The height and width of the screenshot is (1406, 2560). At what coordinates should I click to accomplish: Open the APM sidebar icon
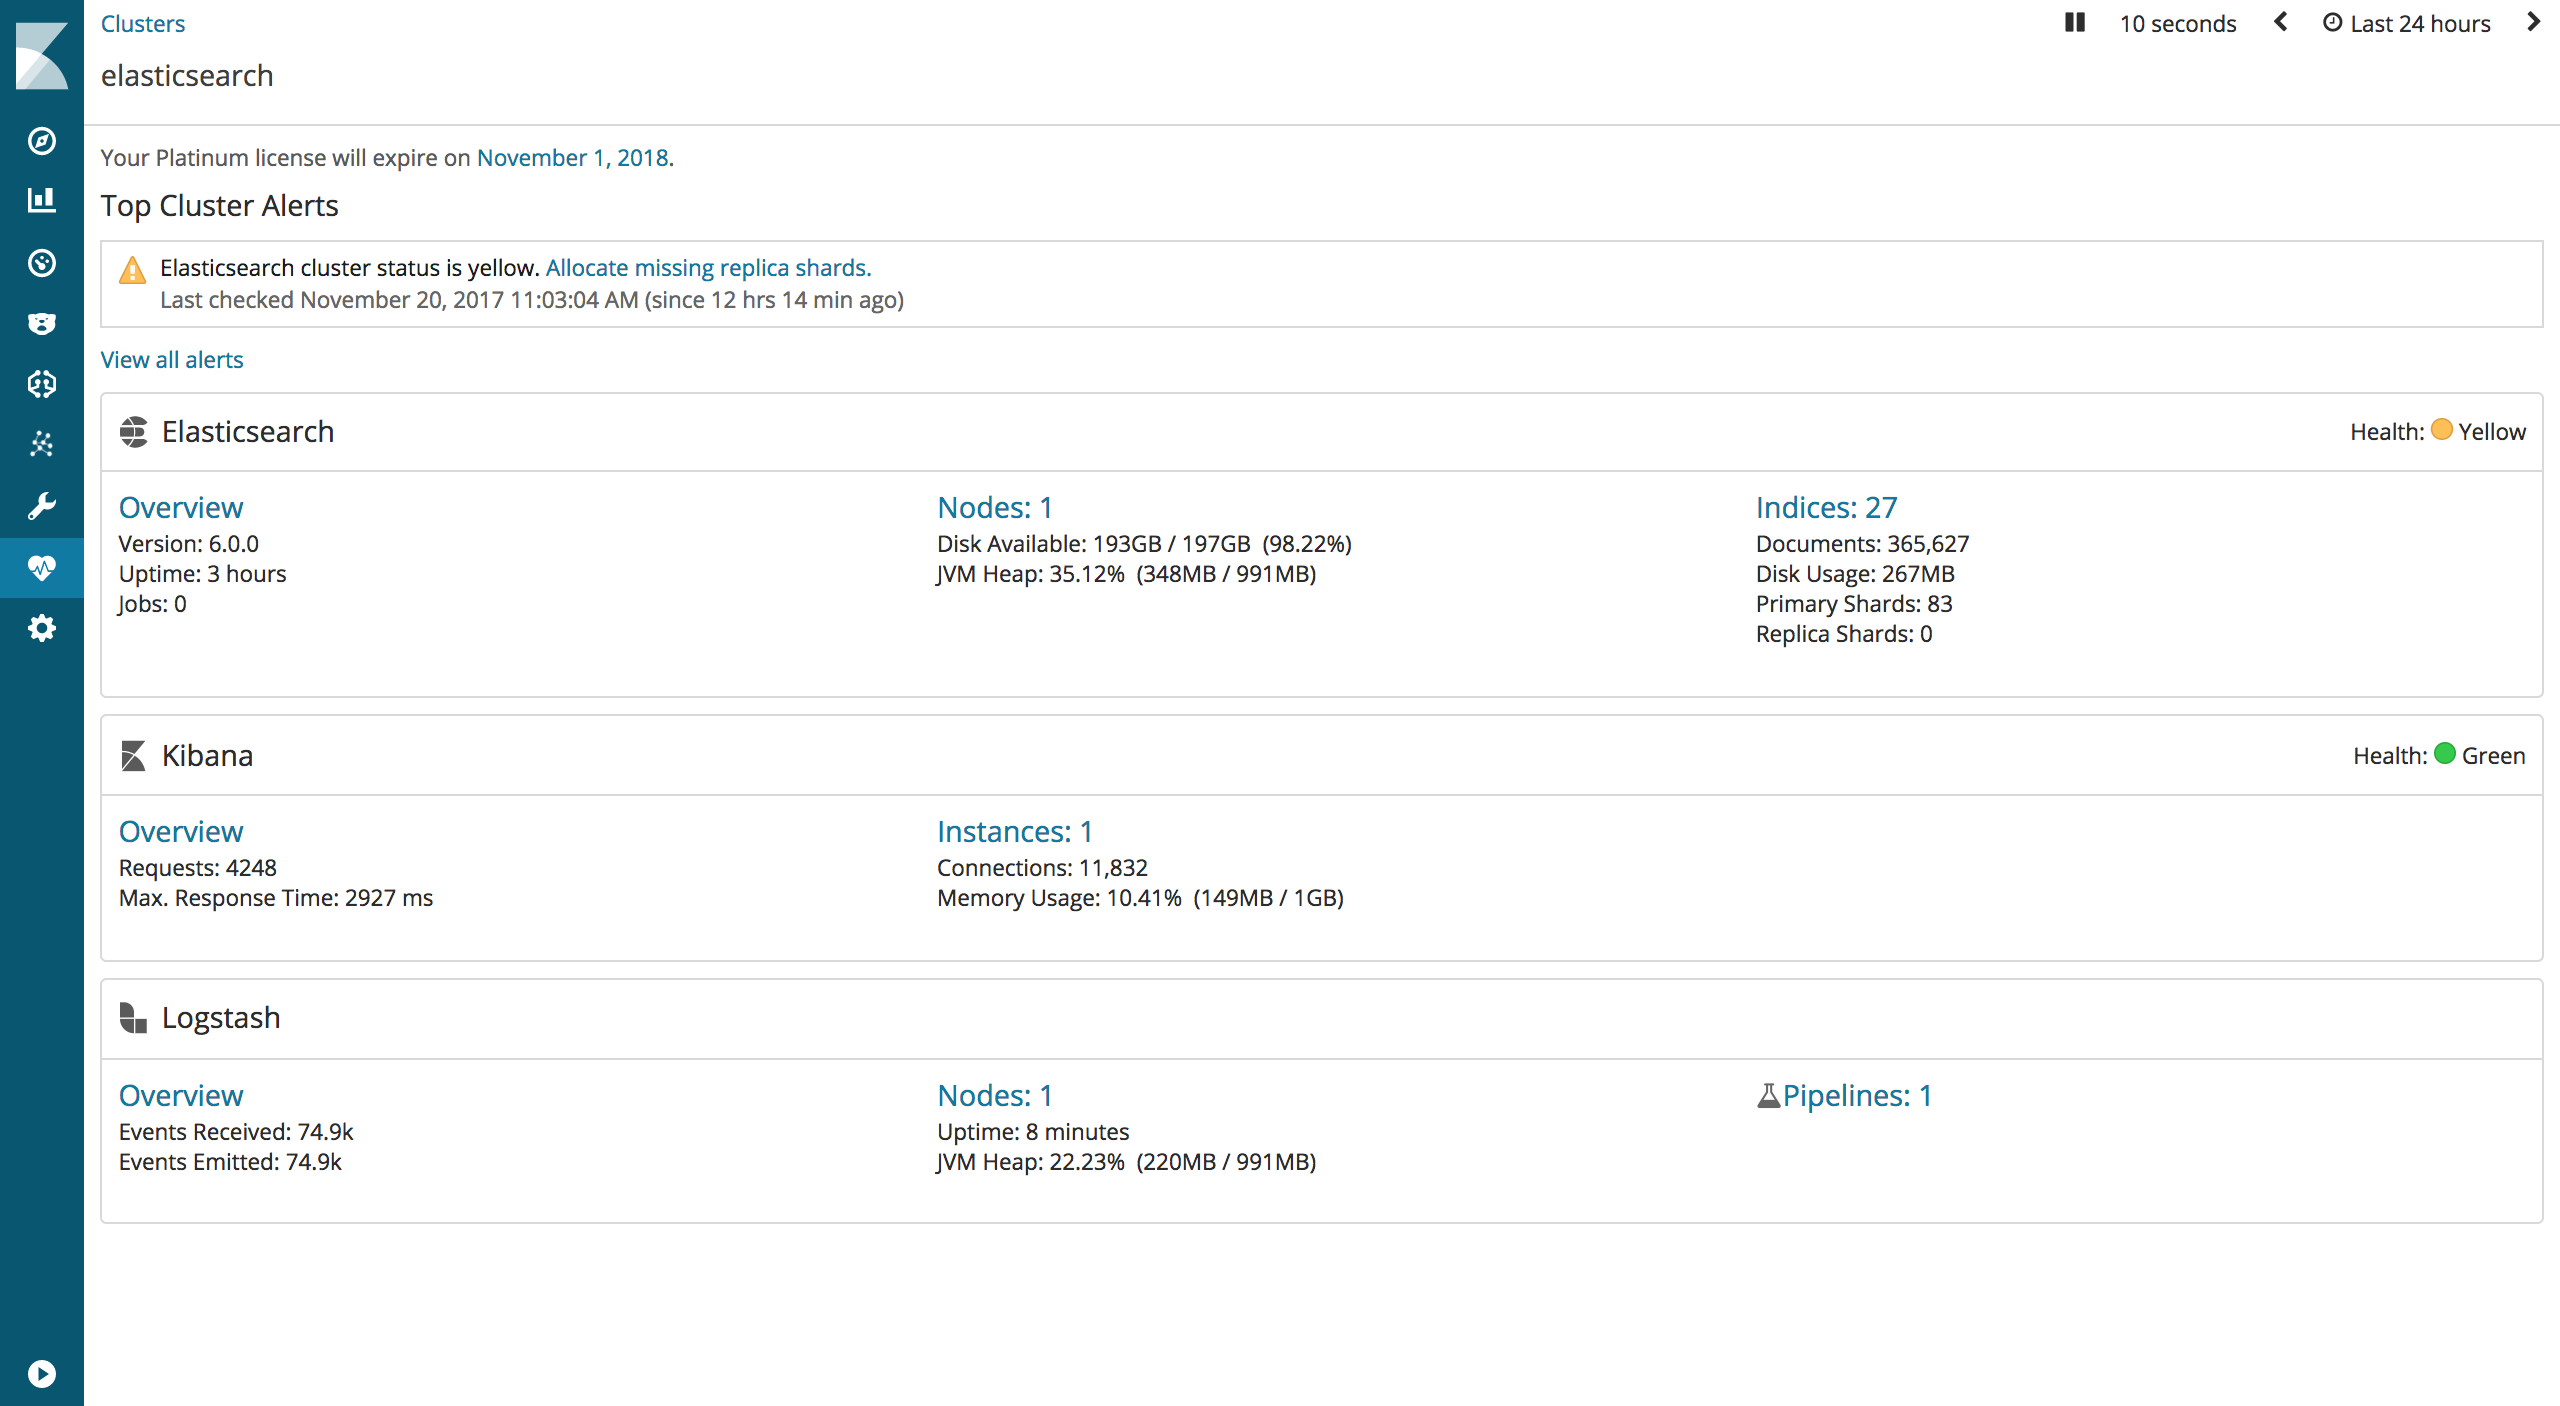pyautogui.click(x=42, y=323)
